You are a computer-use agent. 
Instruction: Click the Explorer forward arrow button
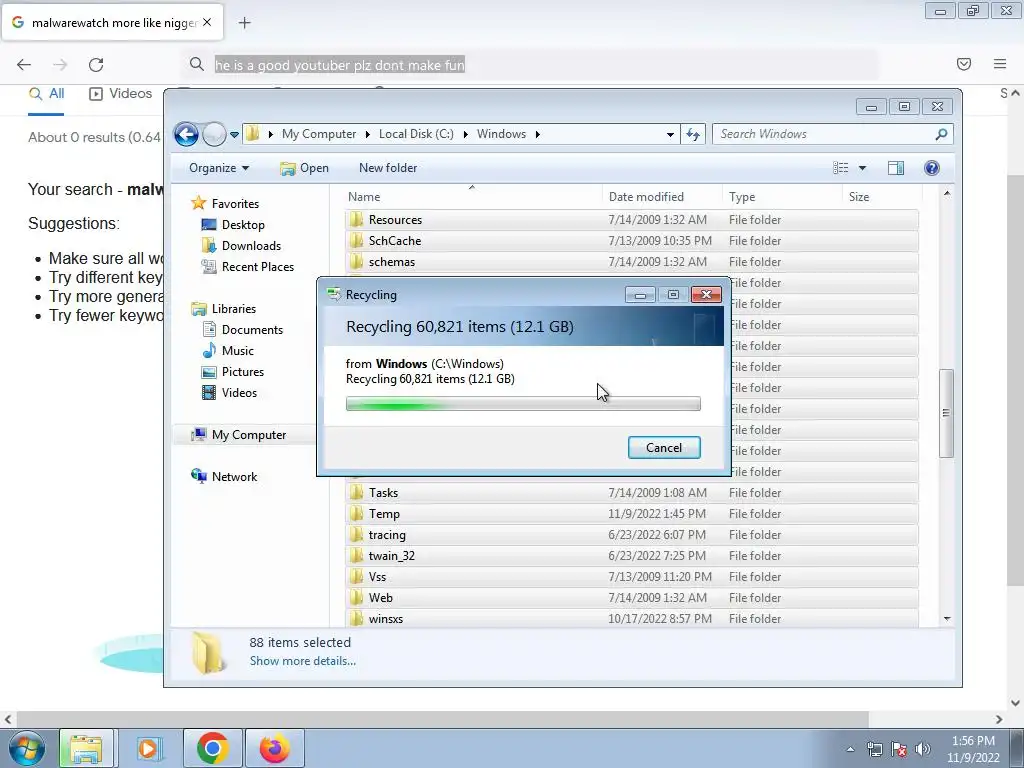[214, 135]
